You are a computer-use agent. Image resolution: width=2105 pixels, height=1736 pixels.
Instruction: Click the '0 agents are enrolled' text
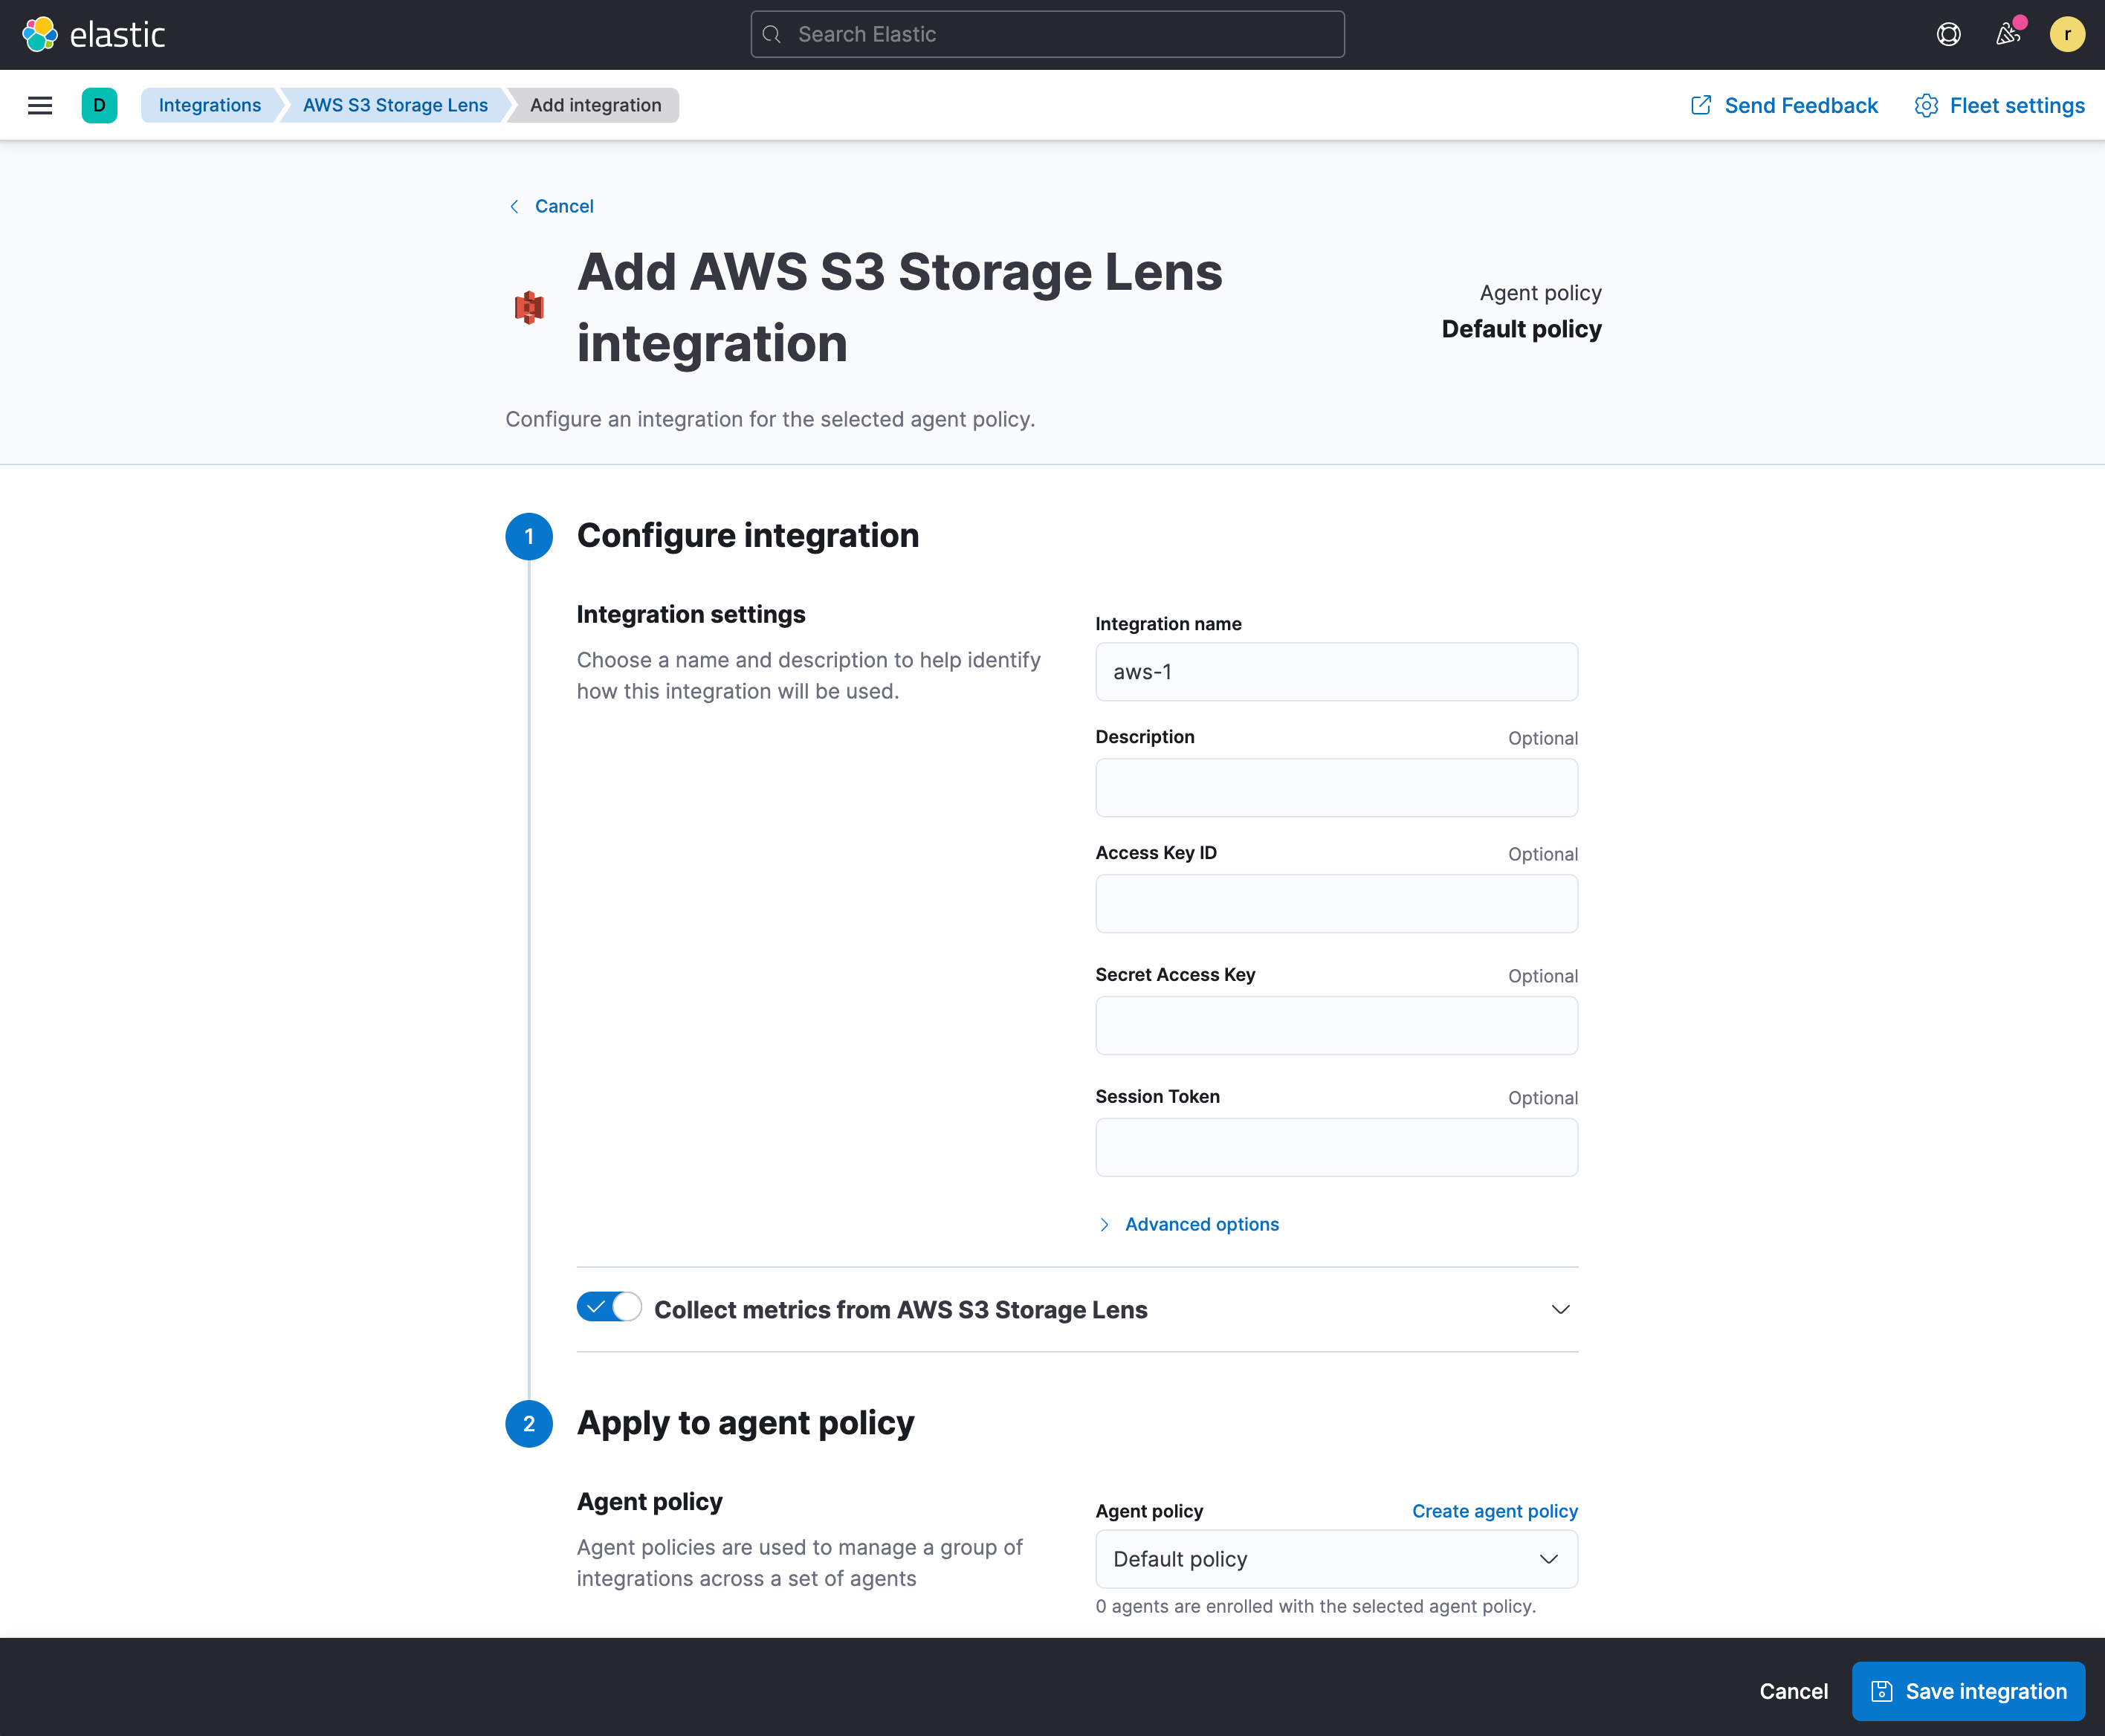[x=1315, y=1606]
